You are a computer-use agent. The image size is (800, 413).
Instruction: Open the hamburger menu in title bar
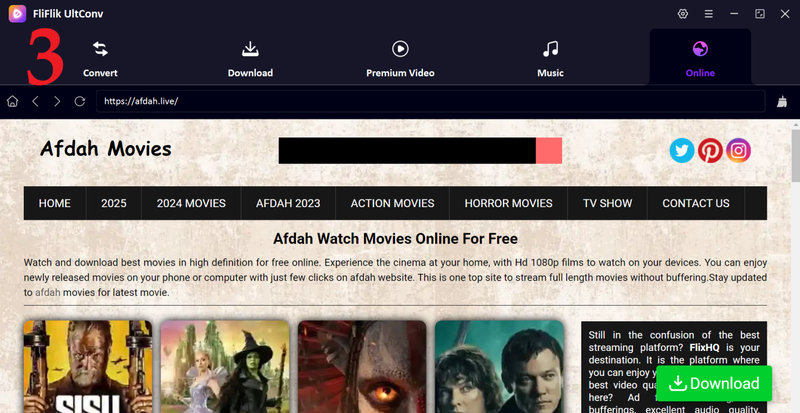click(x=709, y=14)
